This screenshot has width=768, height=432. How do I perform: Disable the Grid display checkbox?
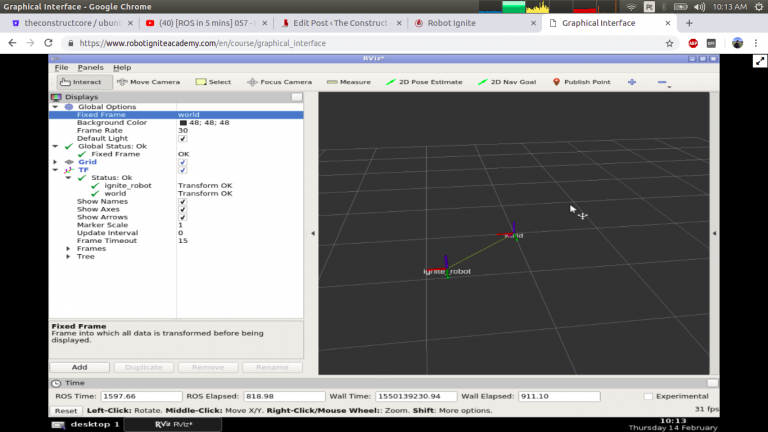click(x=183, y=162)
